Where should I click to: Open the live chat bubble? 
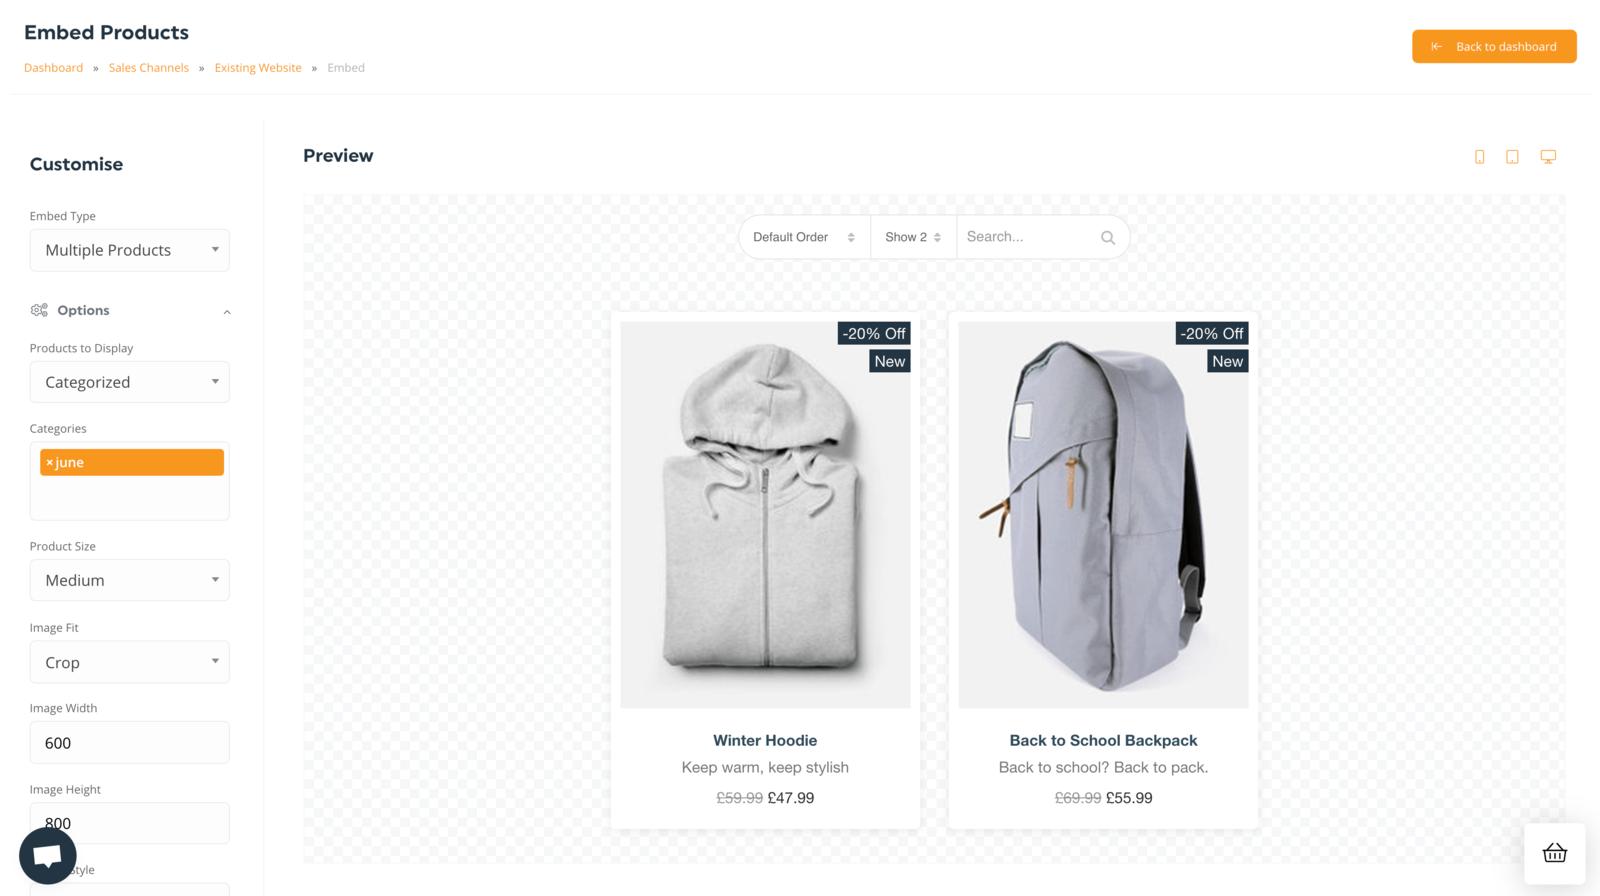point(48,856)
